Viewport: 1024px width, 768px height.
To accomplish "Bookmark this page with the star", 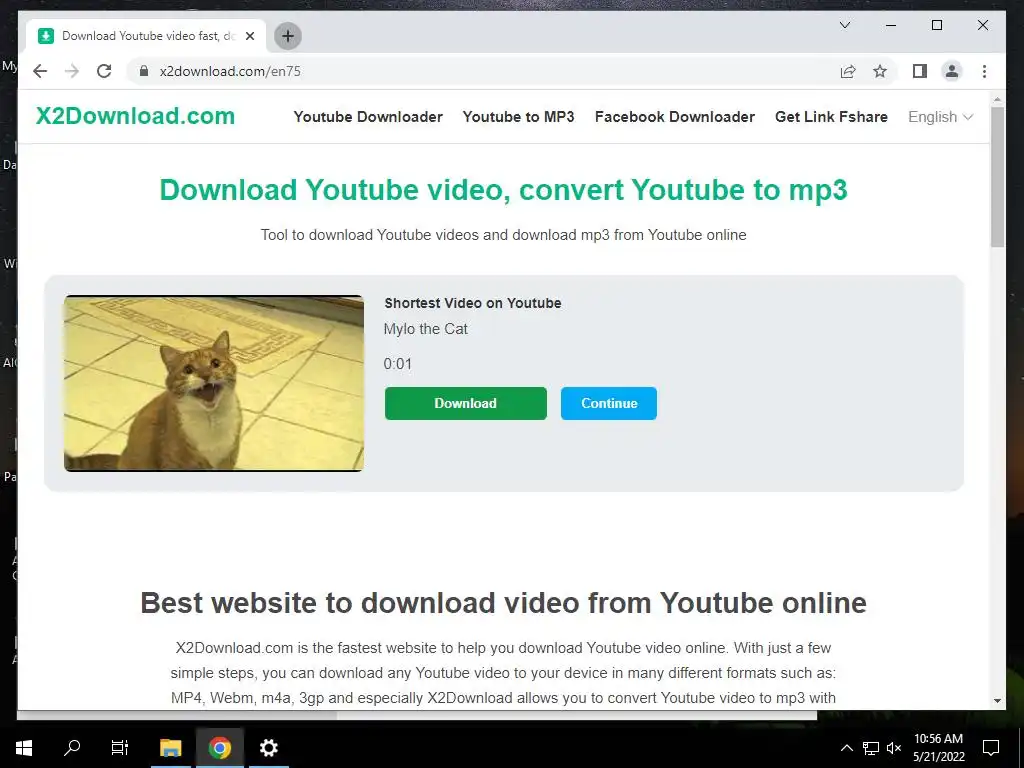I will point(880,71).
